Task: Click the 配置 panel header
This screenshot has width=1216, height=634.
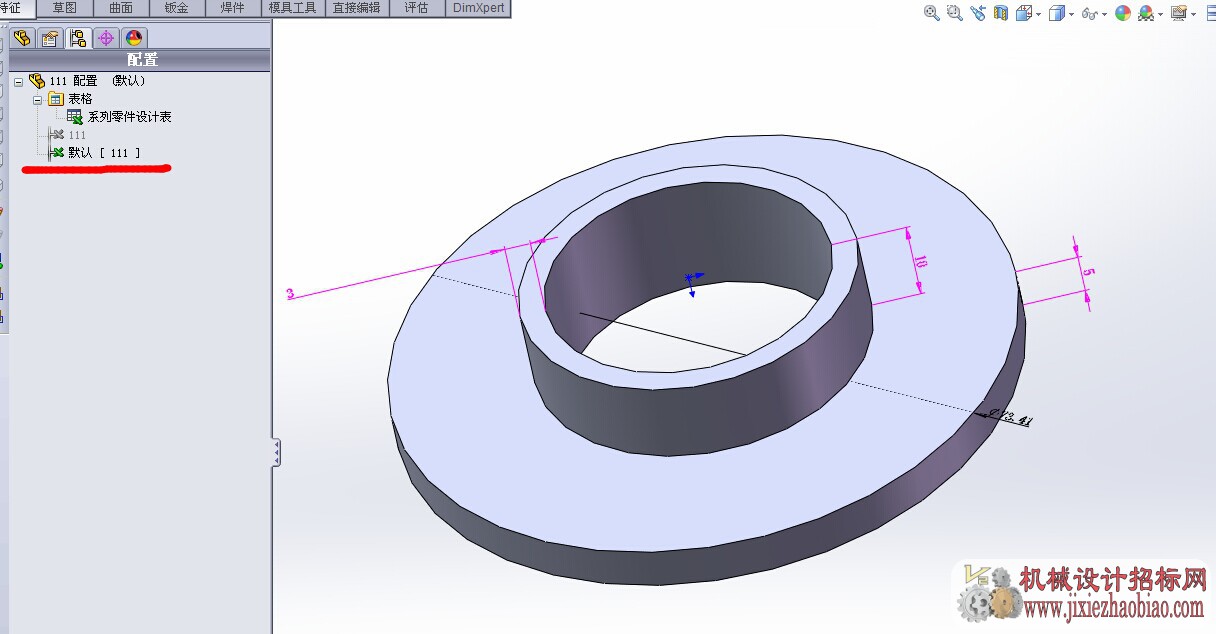Action: click(x=141, y=60)
